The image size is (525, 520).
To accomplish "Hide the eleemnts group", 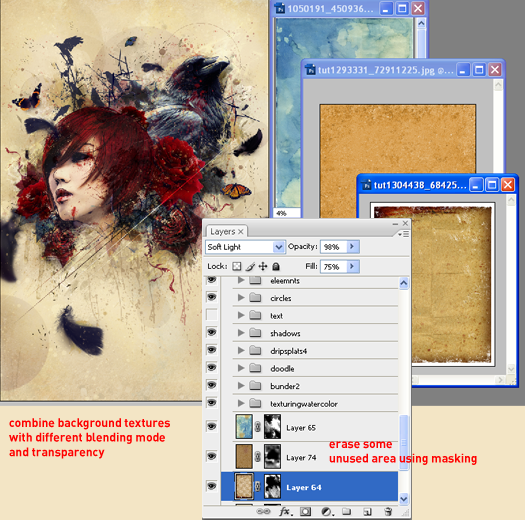I will coord(212,280).
